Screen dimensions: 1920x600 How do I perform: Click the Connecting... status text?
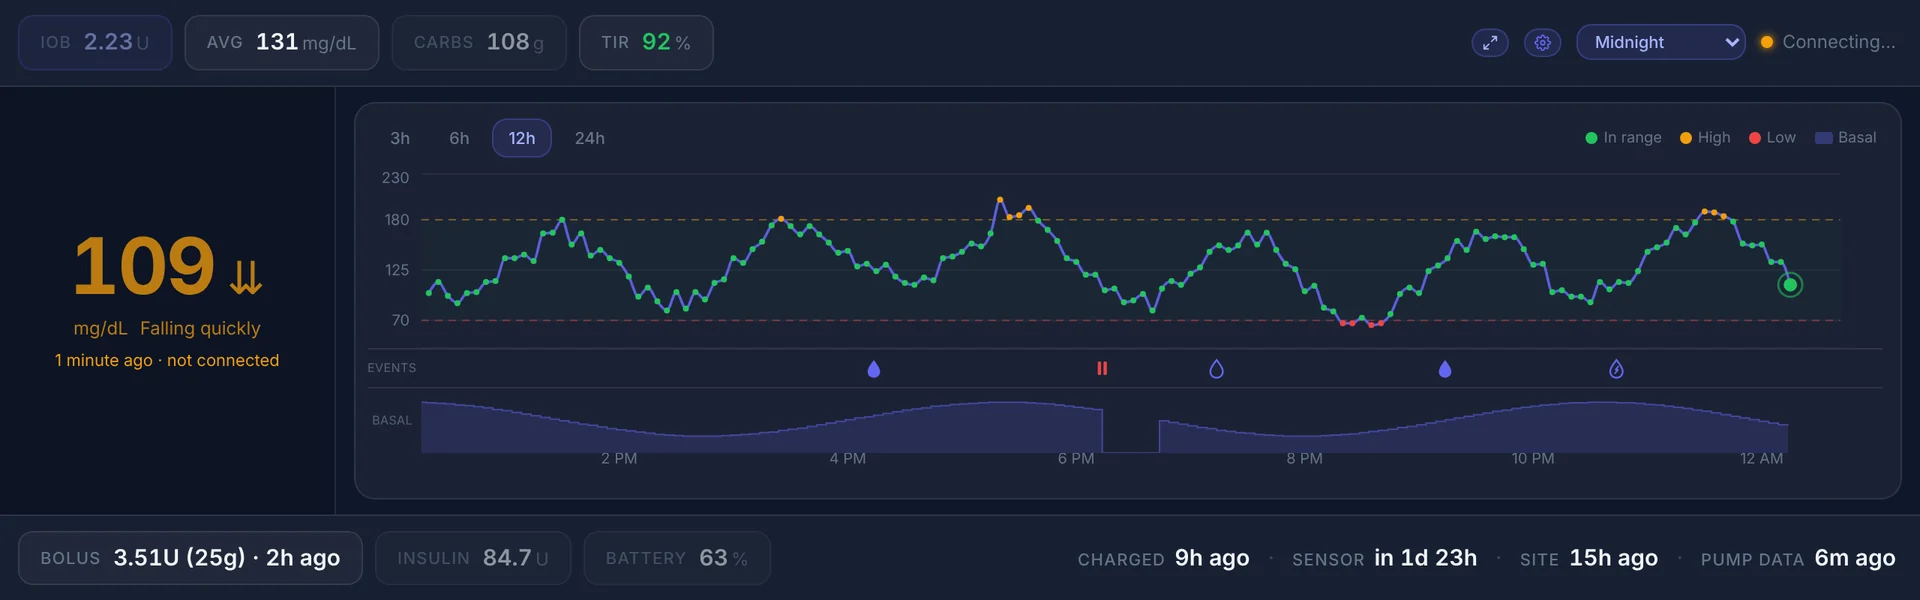pos(1838,42)
